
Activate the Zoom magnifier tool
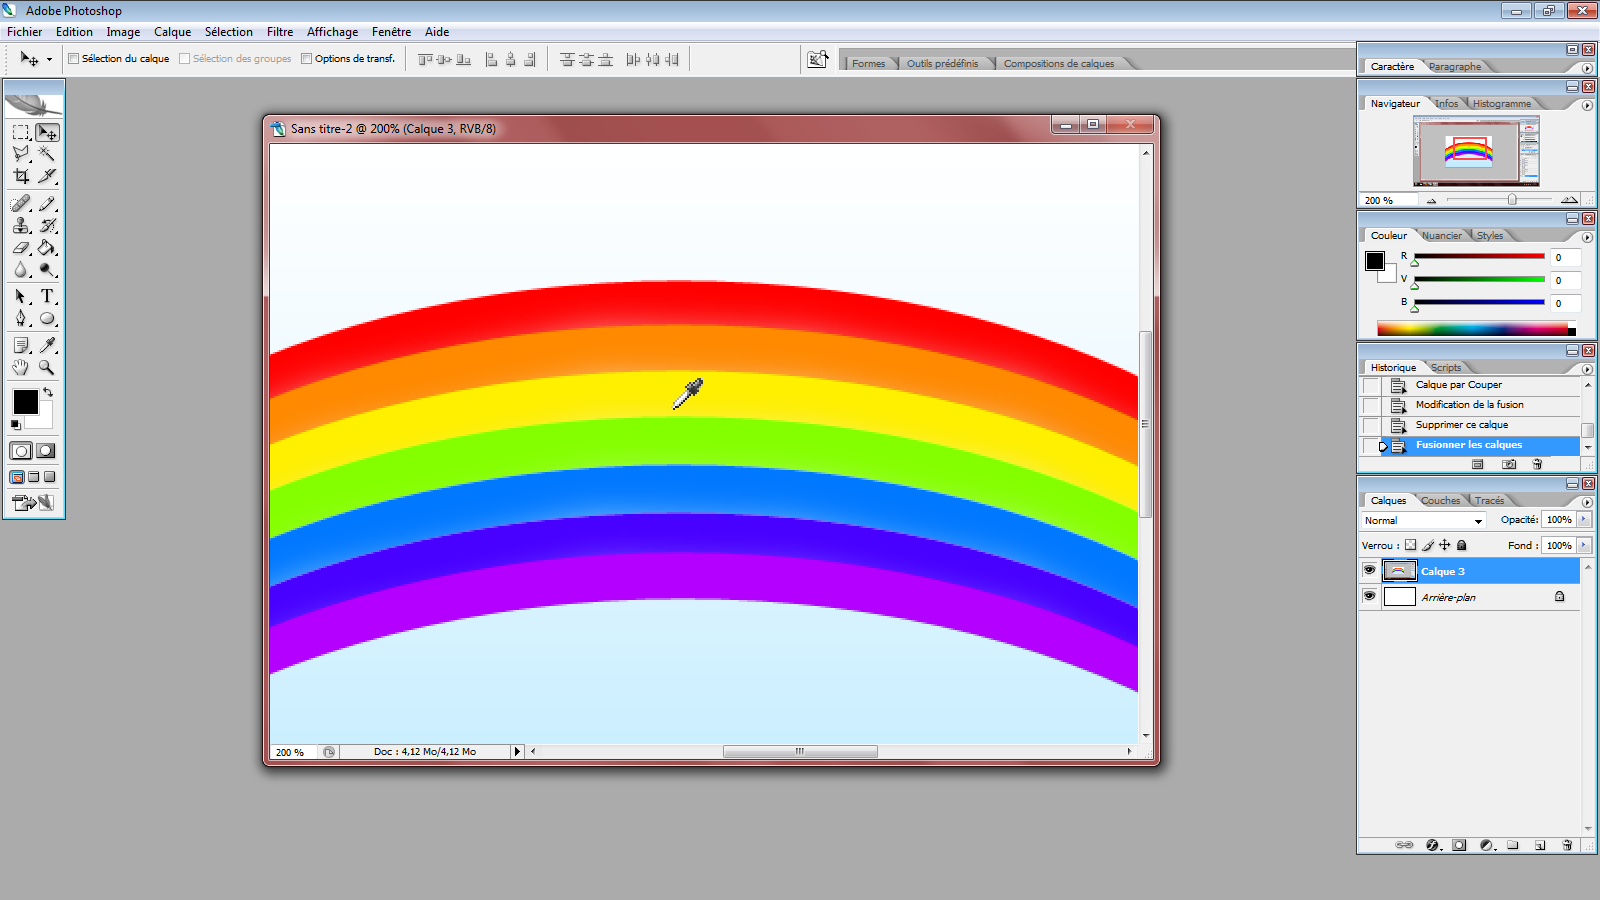click(46, 367)
